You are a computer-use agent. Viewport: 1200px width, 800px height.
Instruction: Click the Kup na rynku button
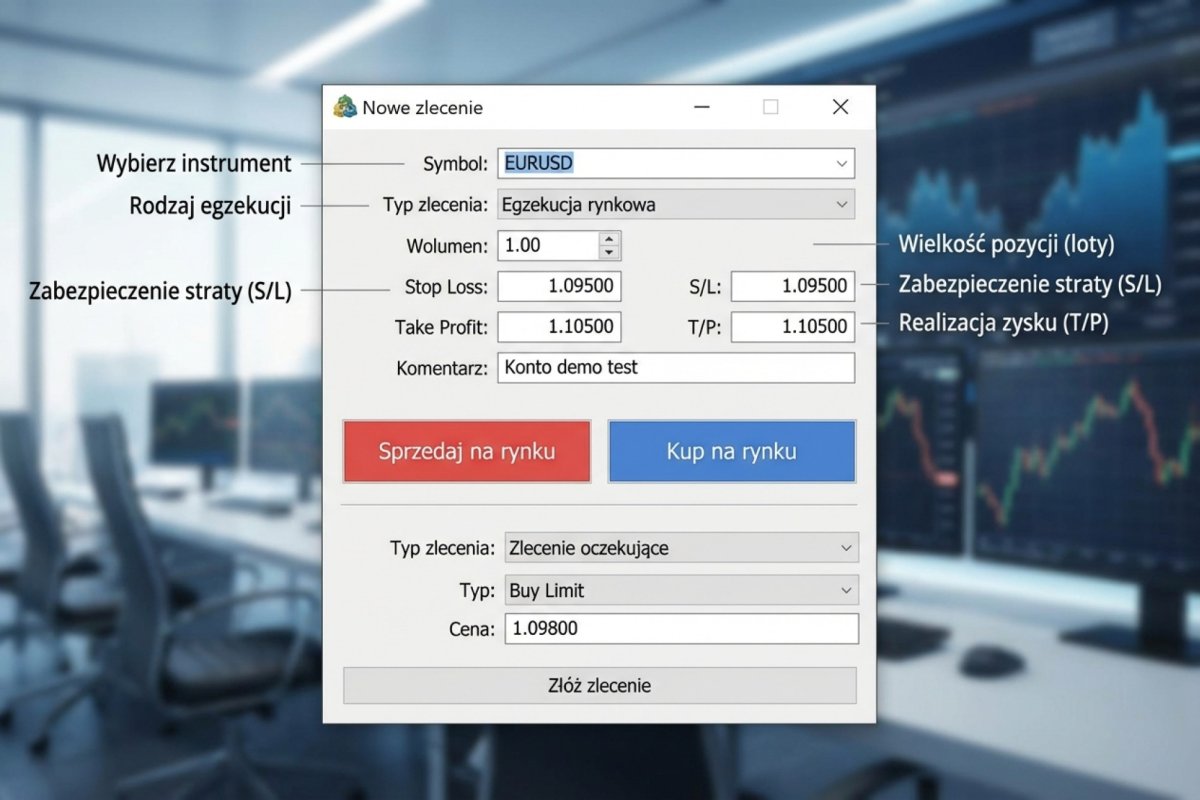click(x=732, y=451)
